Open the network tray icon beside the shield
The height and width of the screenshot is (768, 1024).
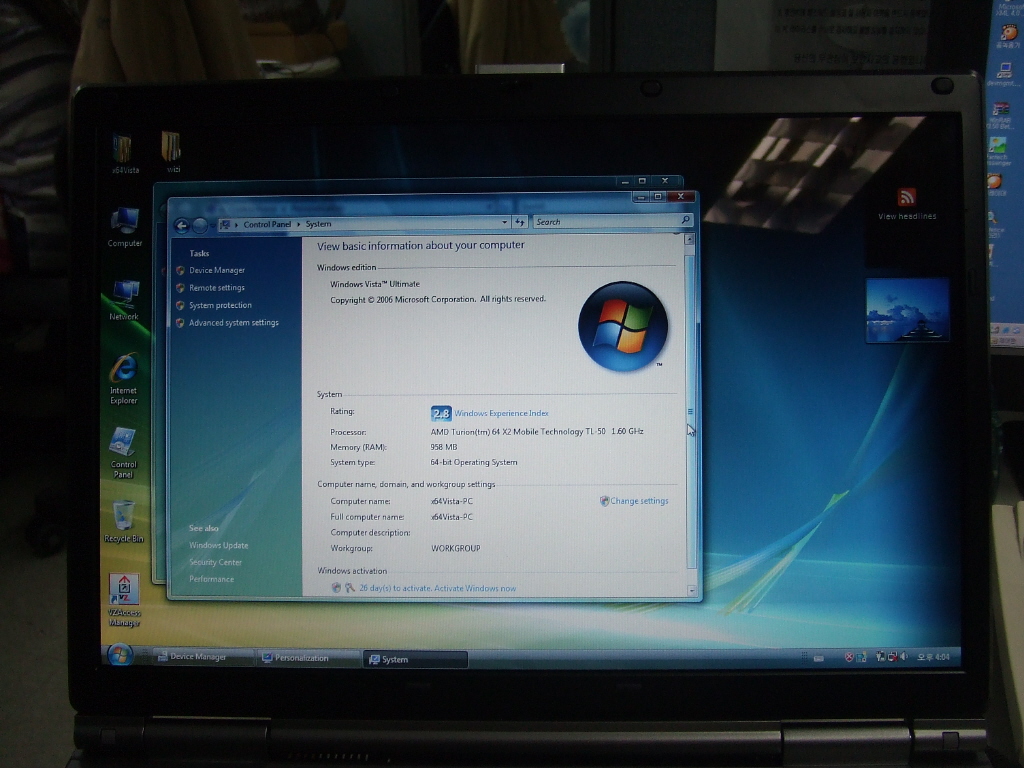(861, 657)
